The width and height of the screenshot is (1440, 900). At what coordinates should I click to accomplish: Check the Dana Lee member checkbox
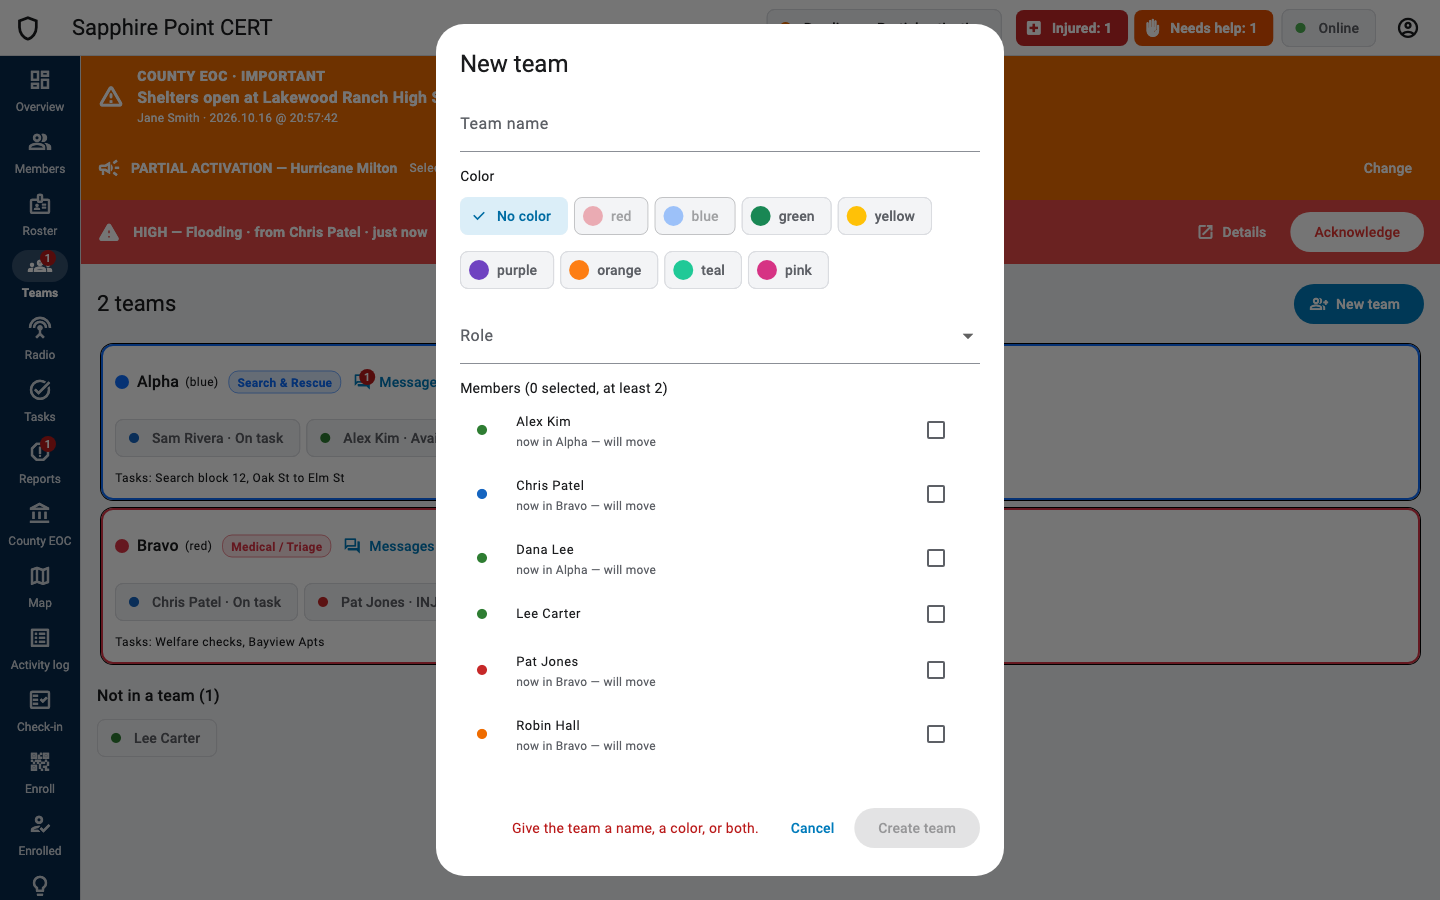pyautogui.click(x=936, y=558)
